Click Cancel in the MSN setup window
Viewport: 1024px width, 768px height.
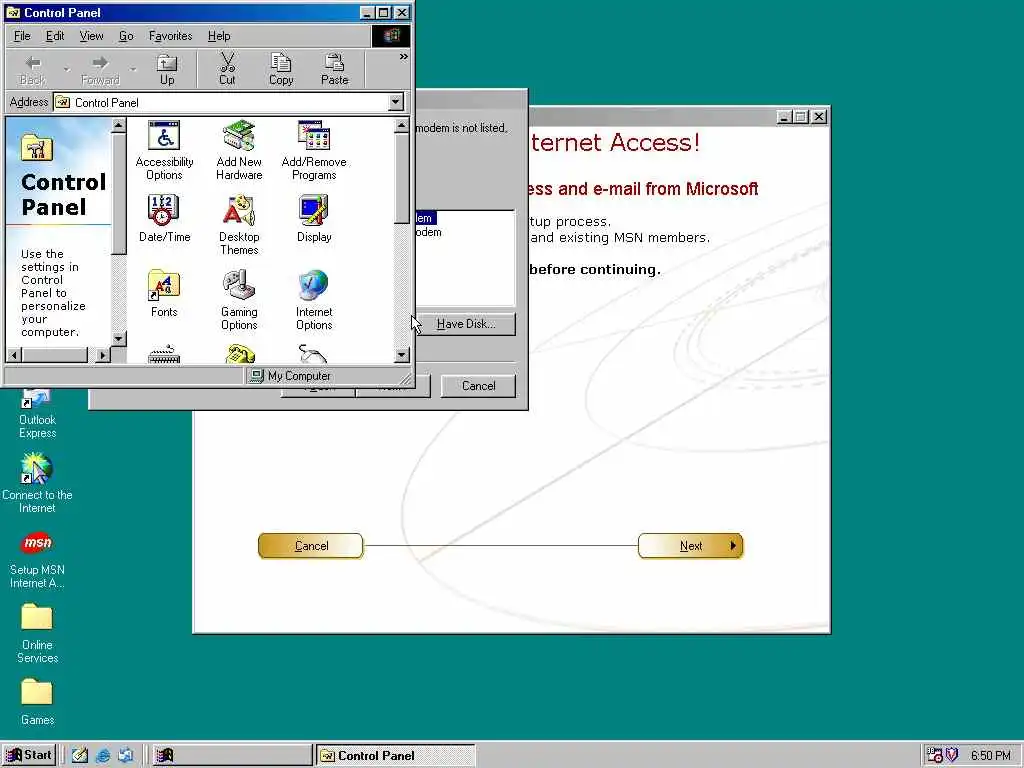pos(311,546)
